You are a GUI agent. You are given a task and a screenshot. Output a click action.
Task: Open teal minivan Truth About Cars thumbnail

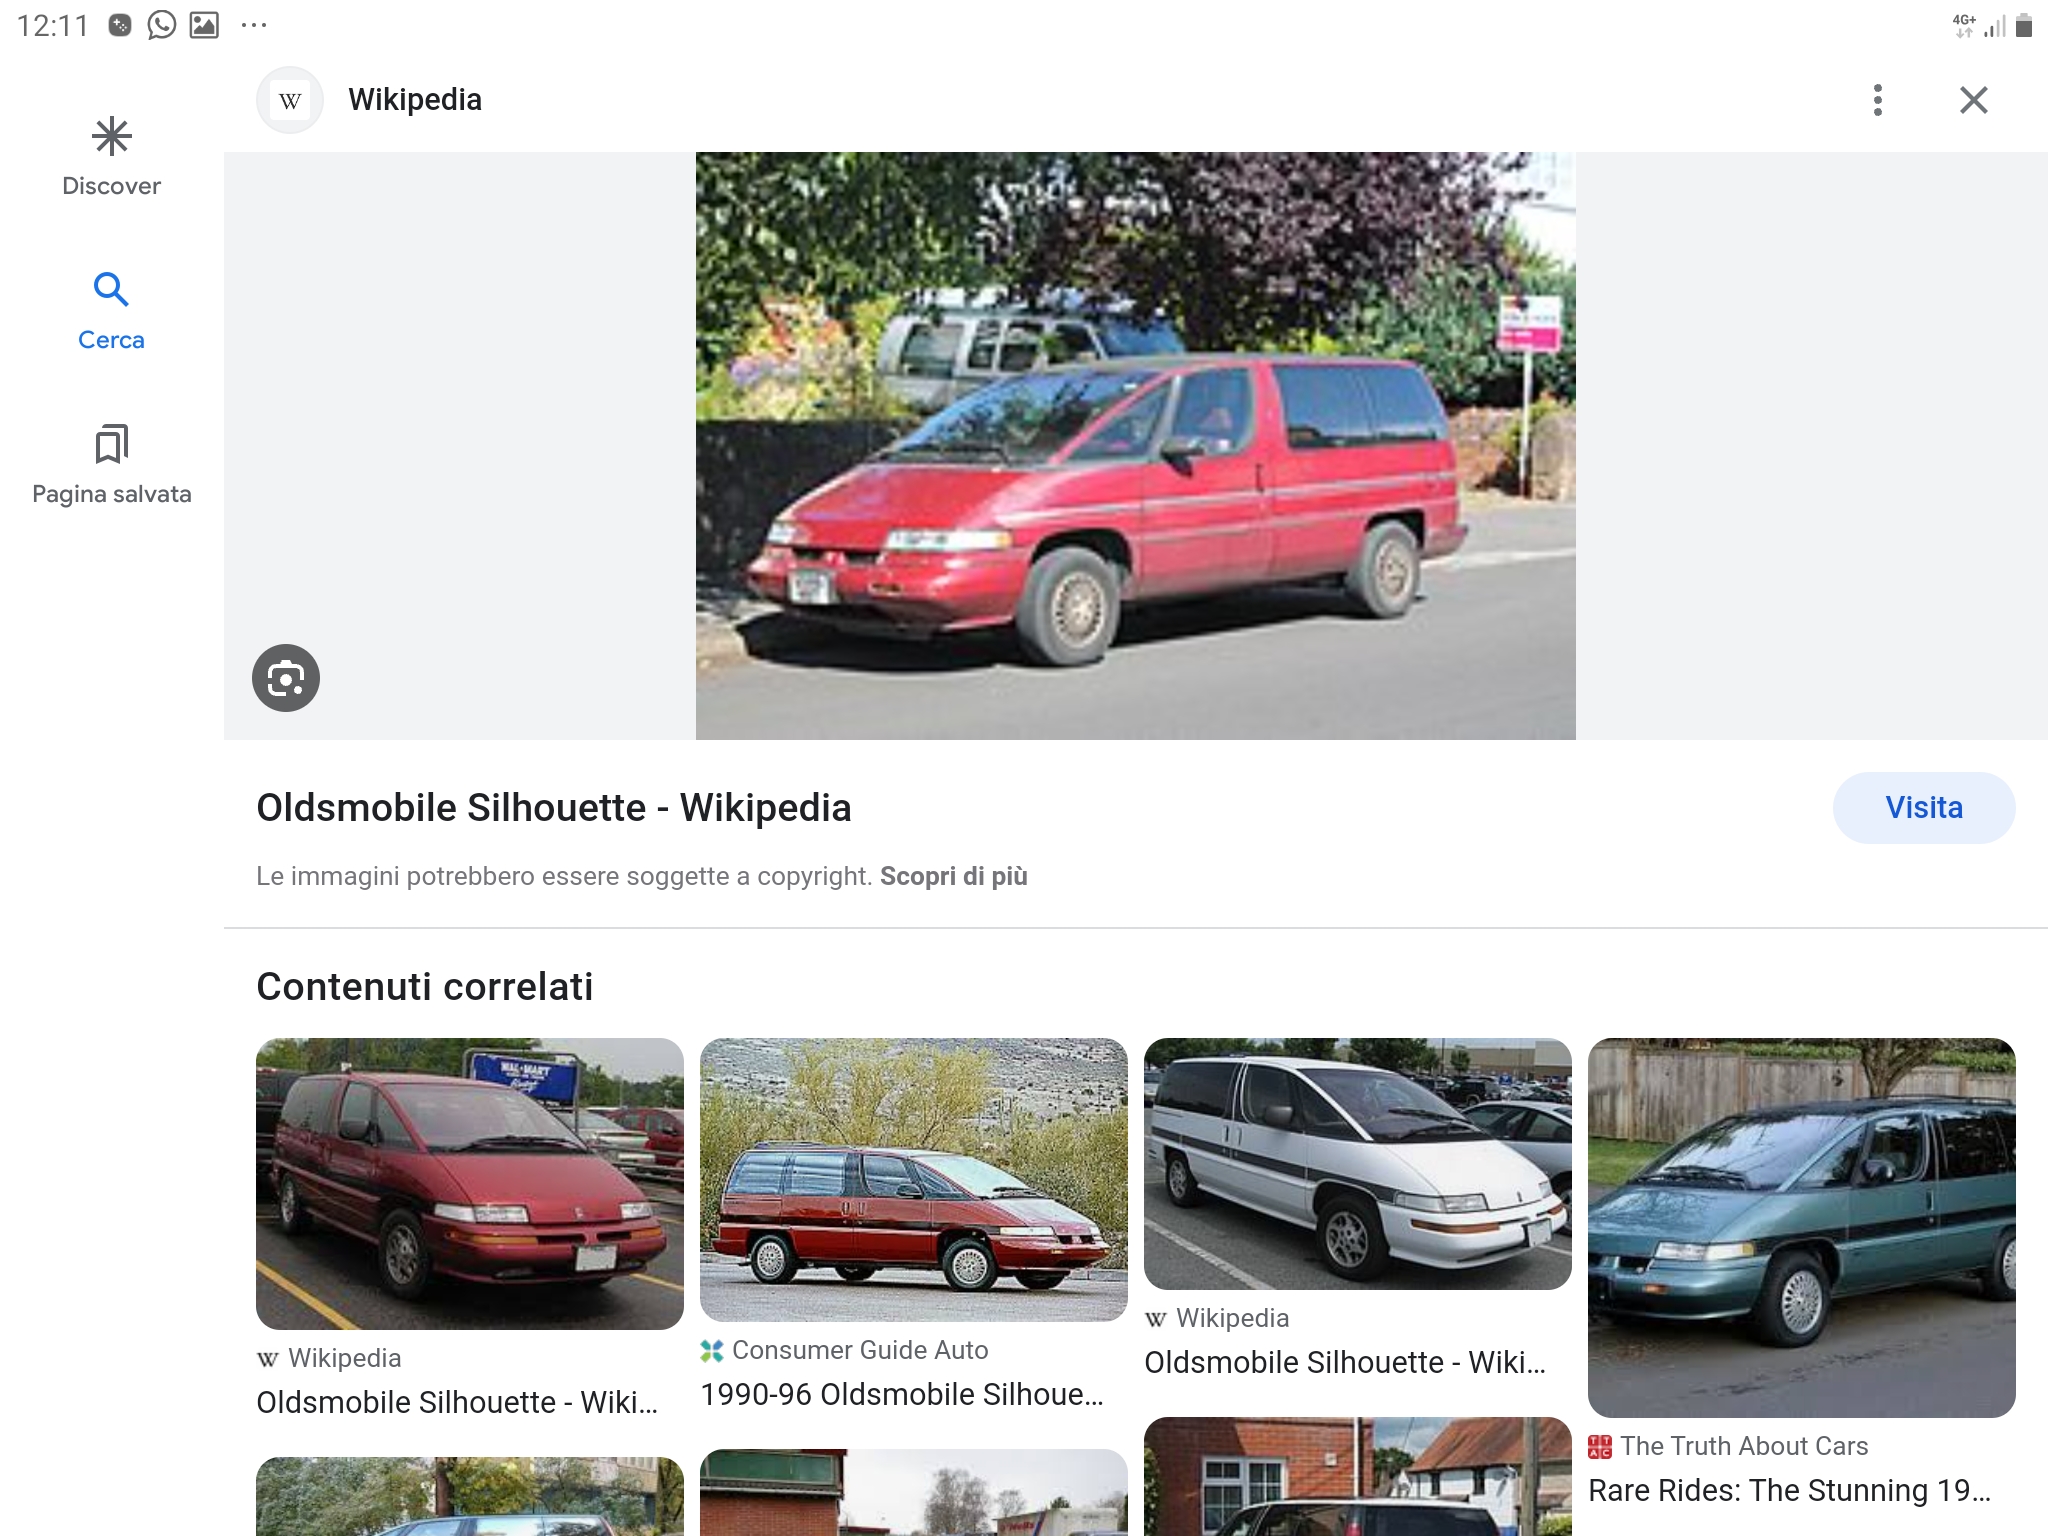point(1801,1227)
